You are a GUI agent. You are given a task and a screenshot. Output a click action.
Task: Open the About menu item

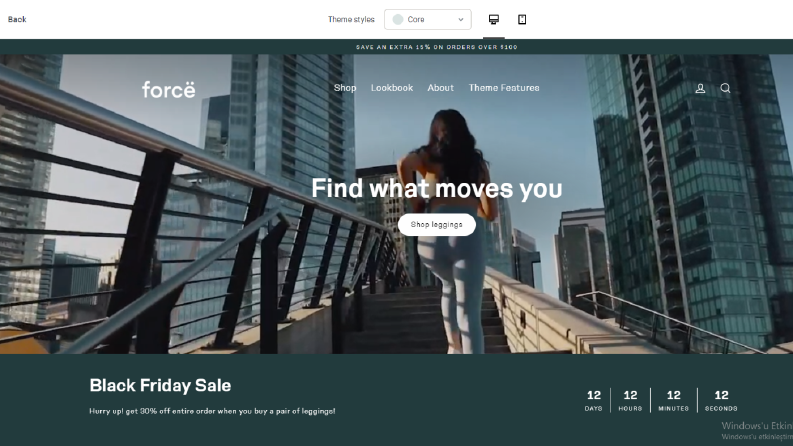click(x=440, y=87)
